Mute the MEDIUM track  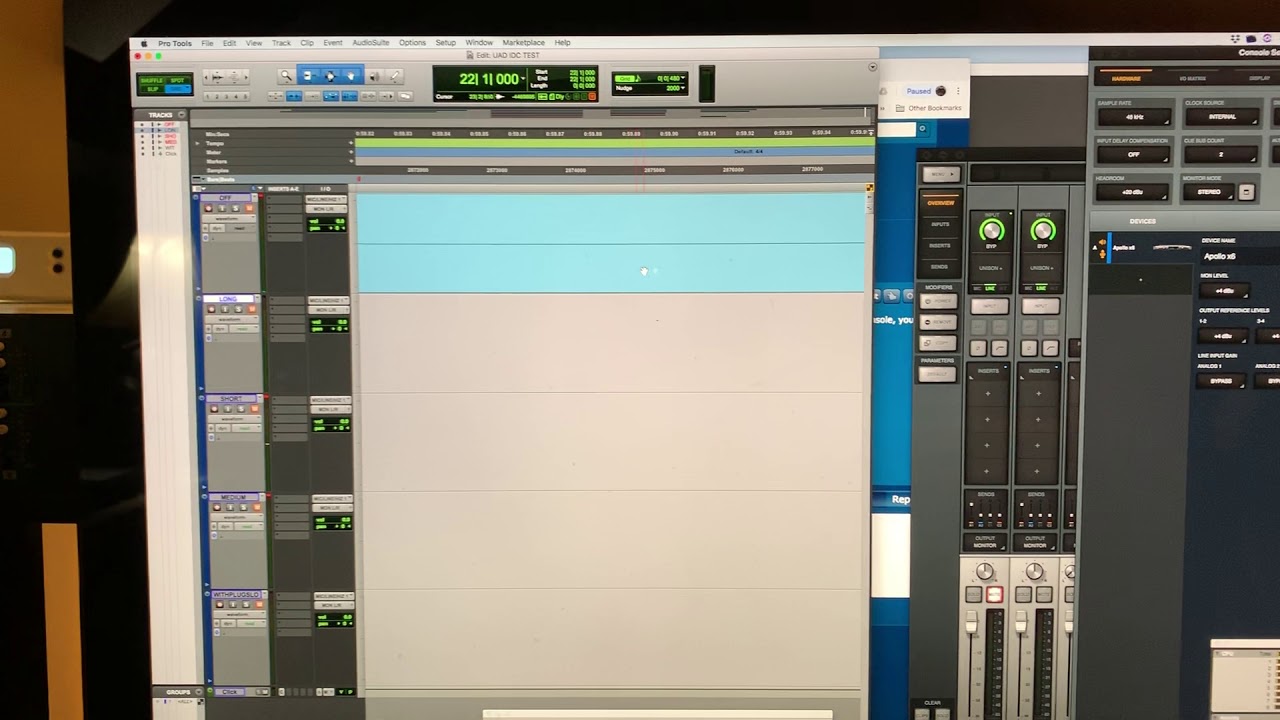(x=255, y=508)
